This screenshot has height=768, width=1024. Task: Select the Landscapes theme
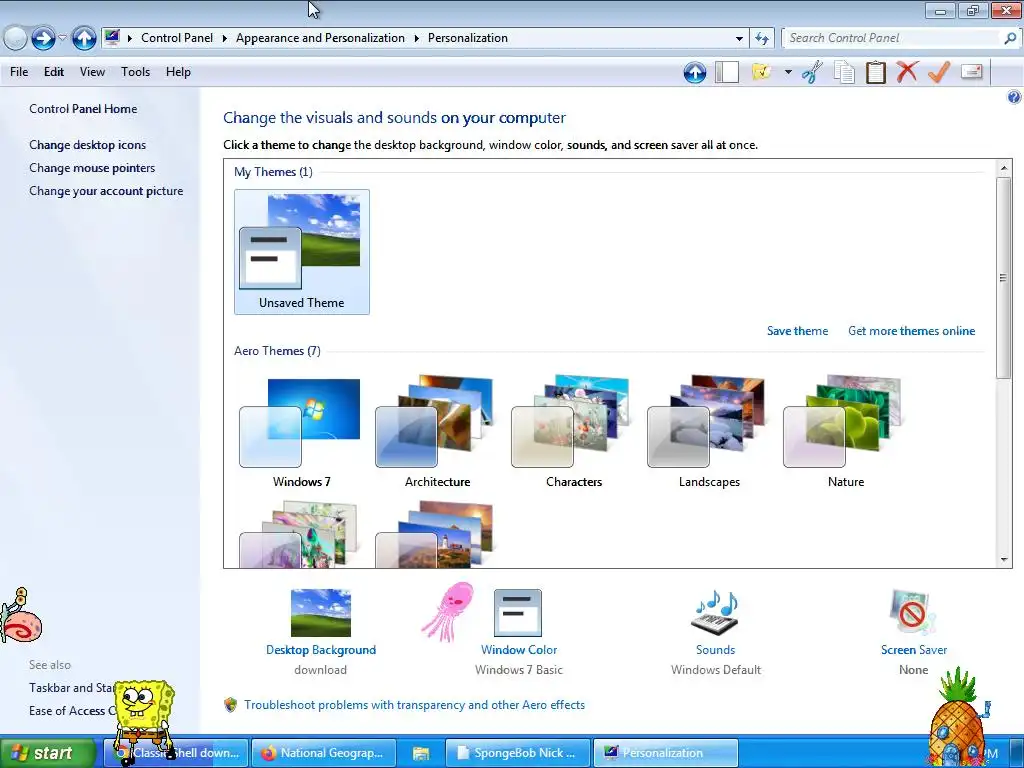pos(709,432)
